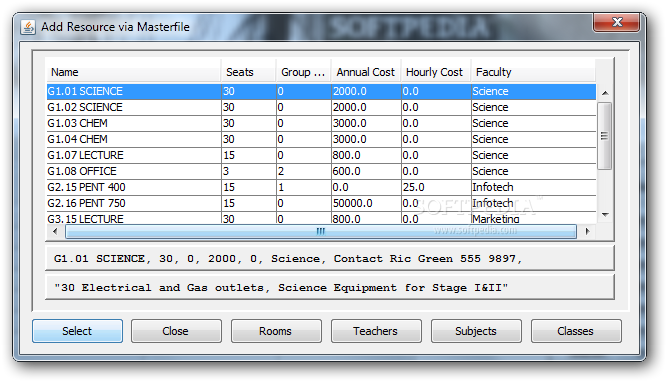Open the Teachers masterfile
Viewport: 667px width, 382px height.
click(376, 331)
